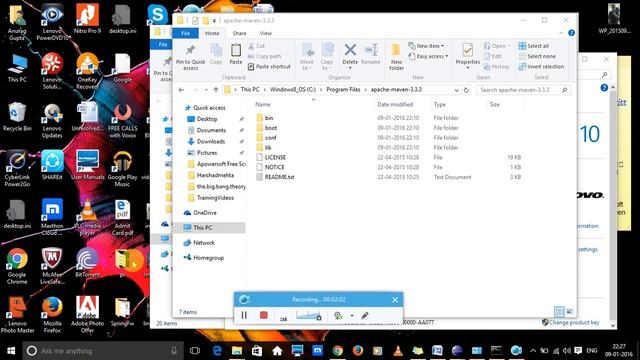Open Task View on taskbar
The height and width of the screenshot is (360, 640).
[195, 351]
